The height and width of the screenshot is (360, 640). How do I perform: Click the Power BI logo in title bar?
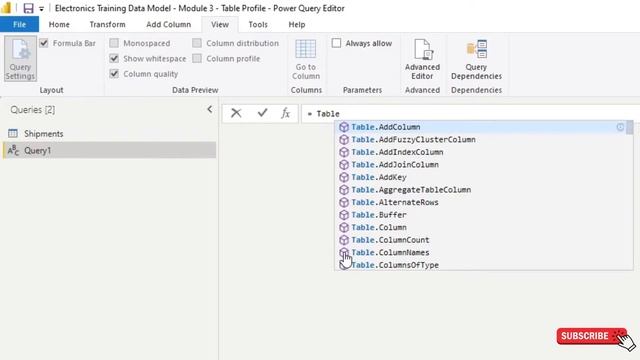(6, 8)
